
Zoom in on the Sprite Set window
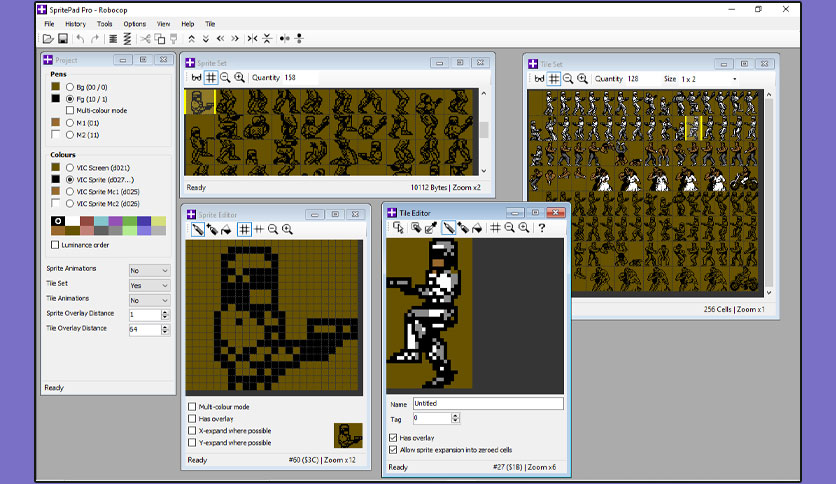(240, 78)
